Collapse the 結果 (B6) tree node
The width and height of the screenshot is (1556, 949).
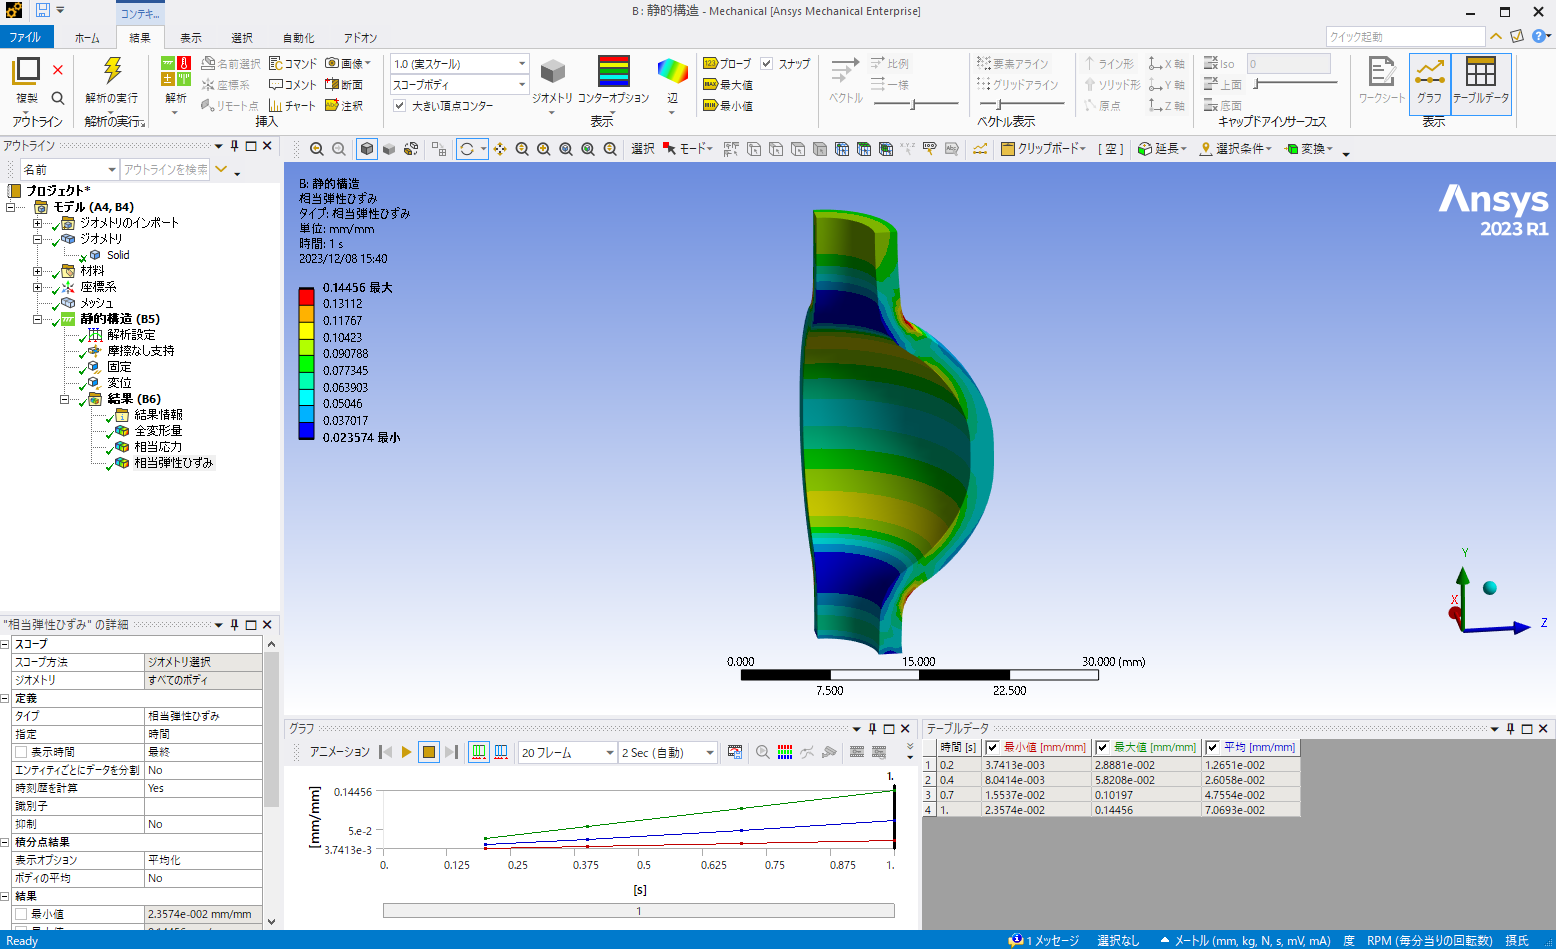[64, 399]
